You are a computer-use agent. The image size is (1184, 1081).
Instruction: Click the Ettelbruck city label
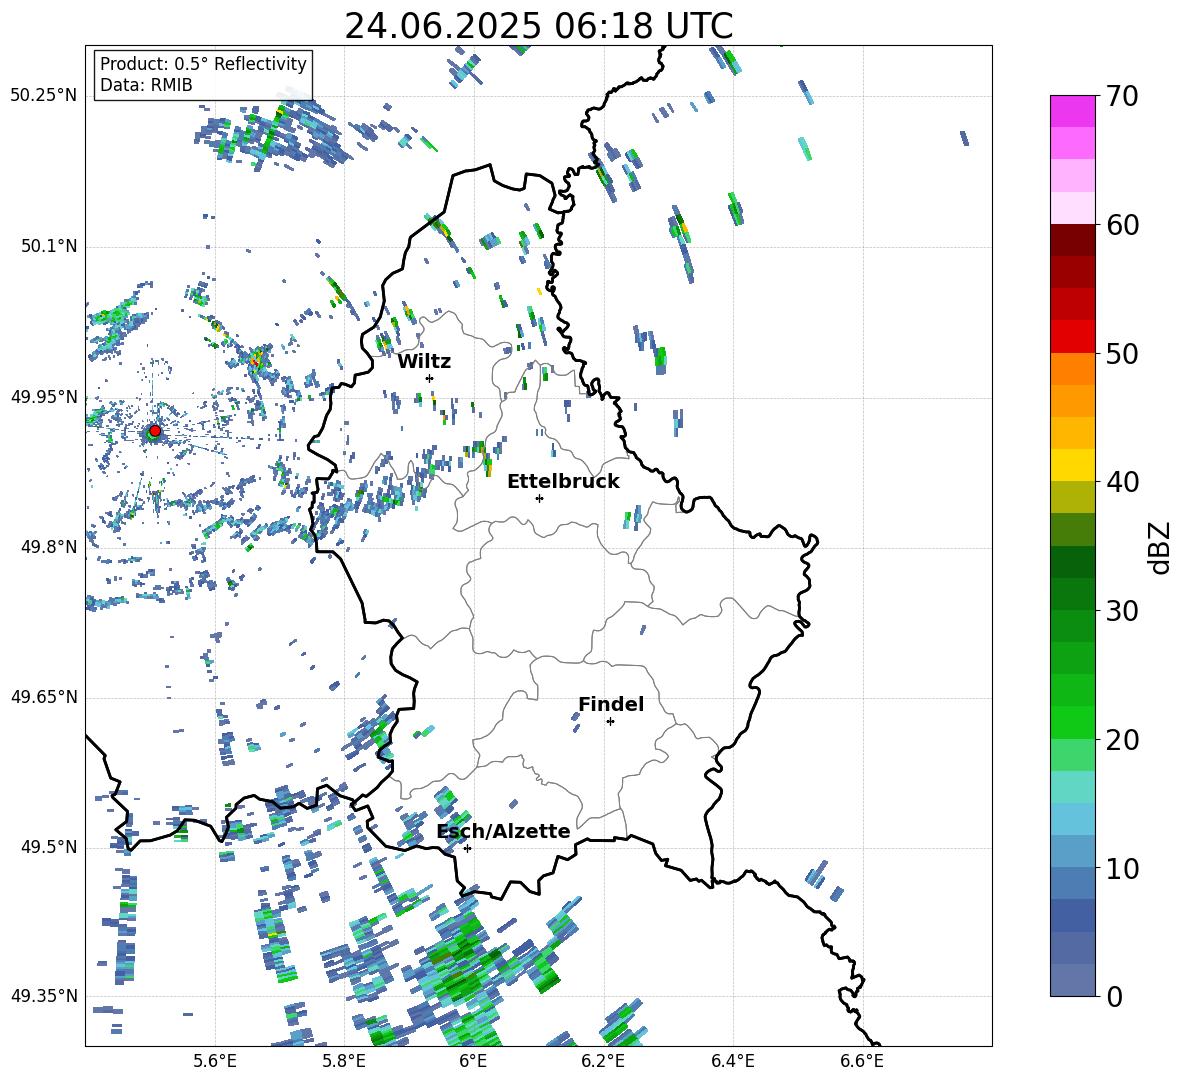coord(563,482)
